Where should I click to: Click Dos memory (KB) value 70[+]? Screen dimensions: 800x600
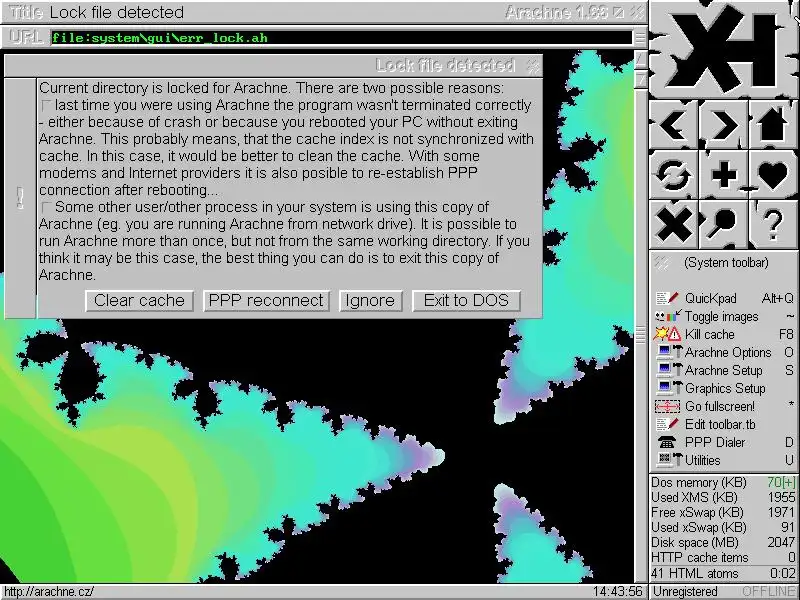781,483
